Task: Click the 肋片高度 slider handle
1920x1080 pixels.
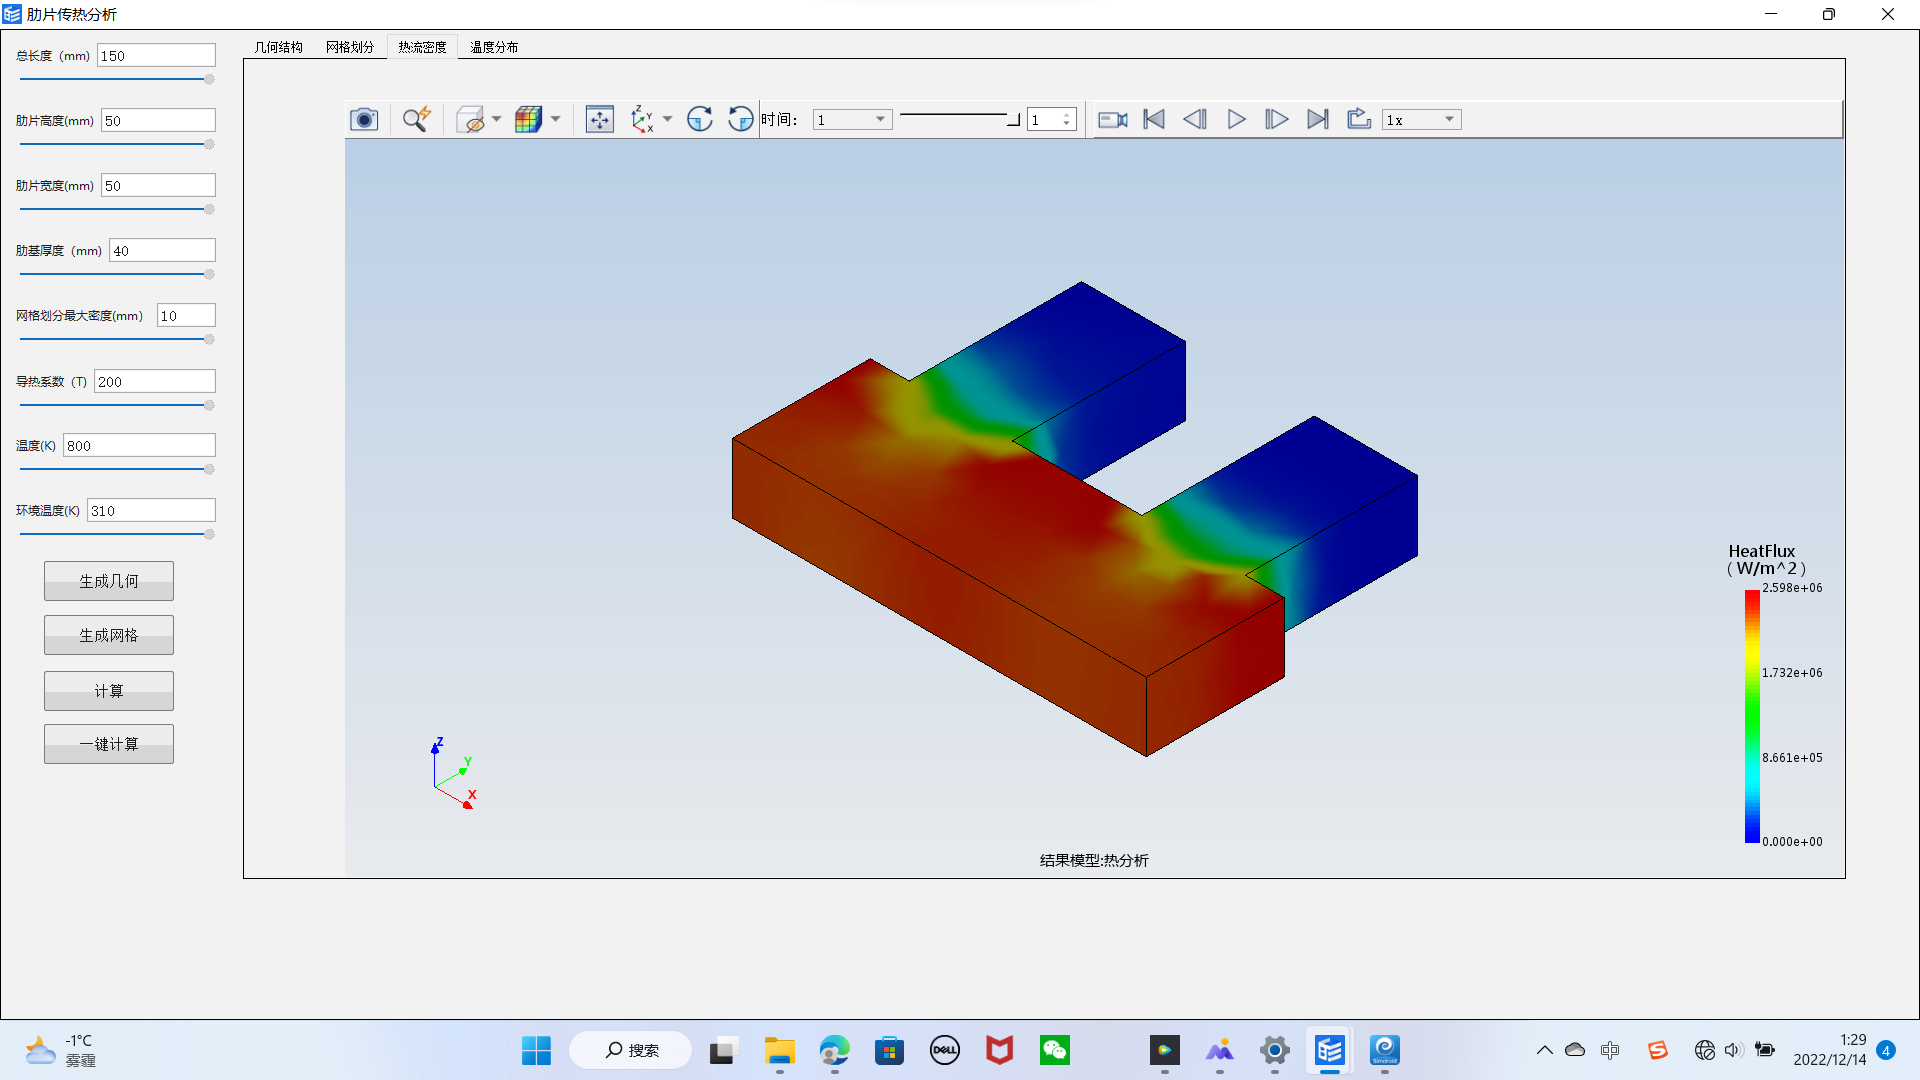Action: (x=209, y=144)
